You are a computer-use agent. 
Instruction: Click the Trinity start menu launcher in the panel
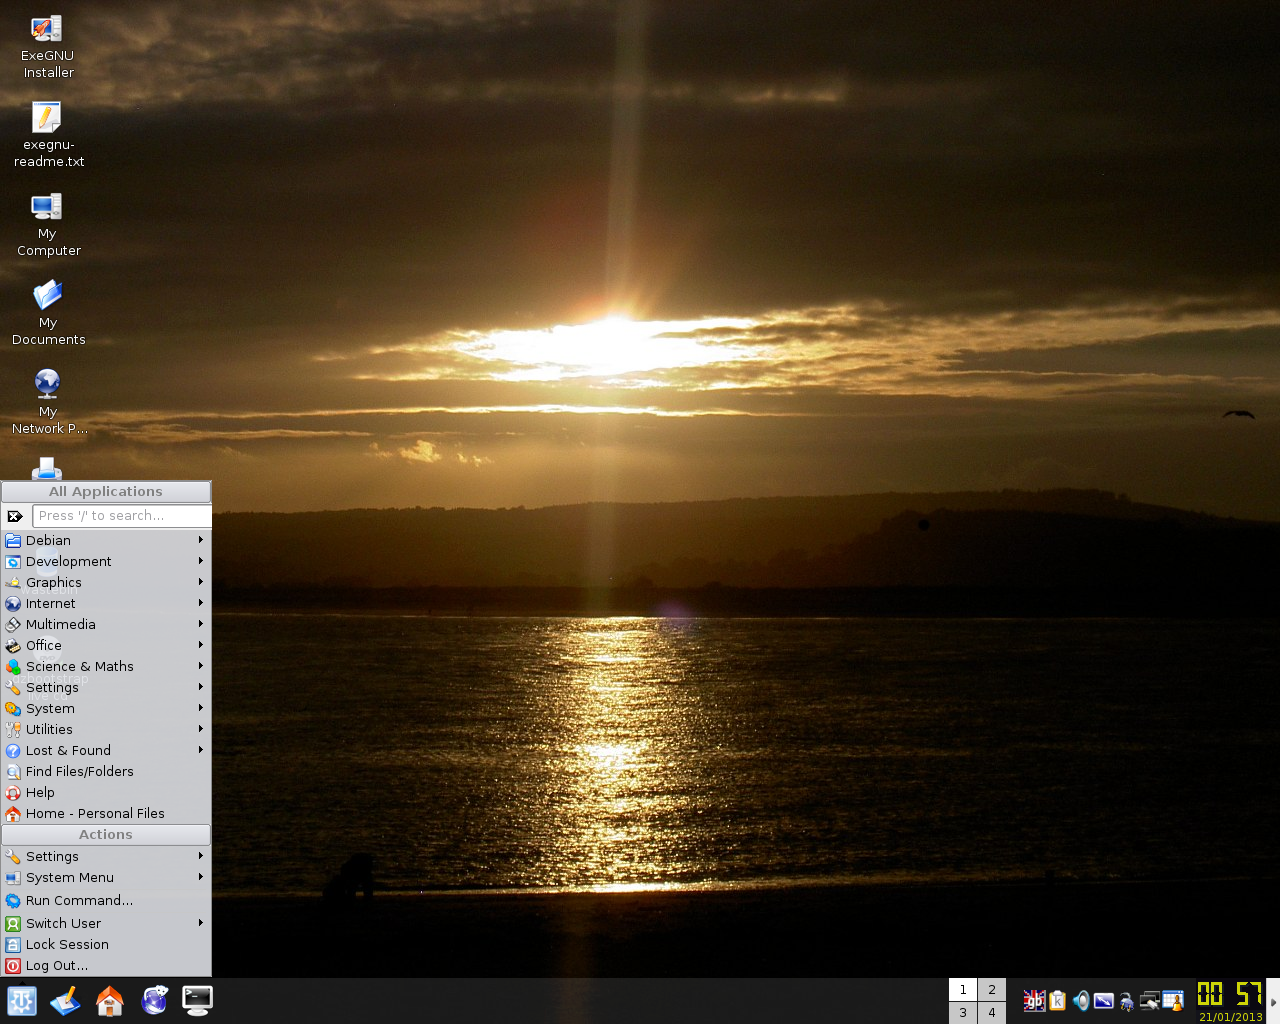22,1000
